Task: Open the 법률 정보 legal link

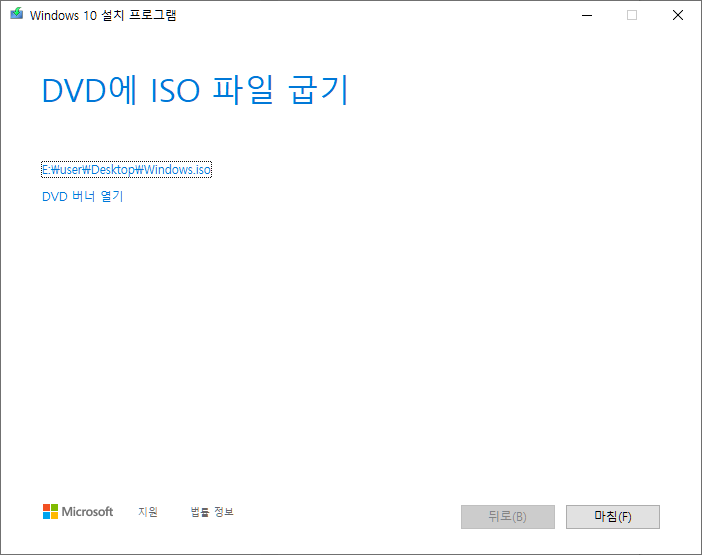Action: [x=212, y=511]
